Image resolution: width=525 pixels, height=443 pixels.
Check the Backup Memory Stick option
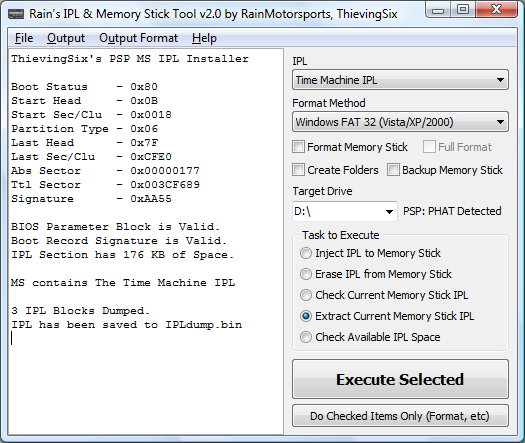393,170
